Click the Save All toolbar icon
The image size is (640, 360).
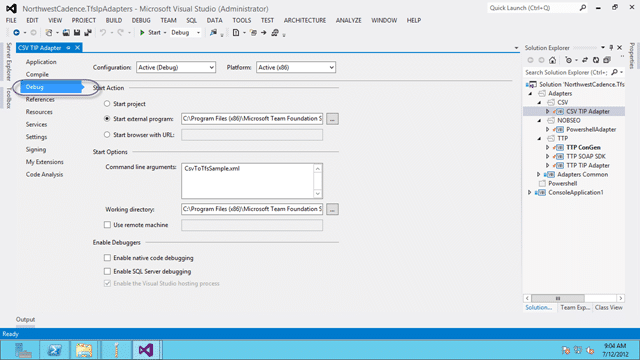(88, 33)
